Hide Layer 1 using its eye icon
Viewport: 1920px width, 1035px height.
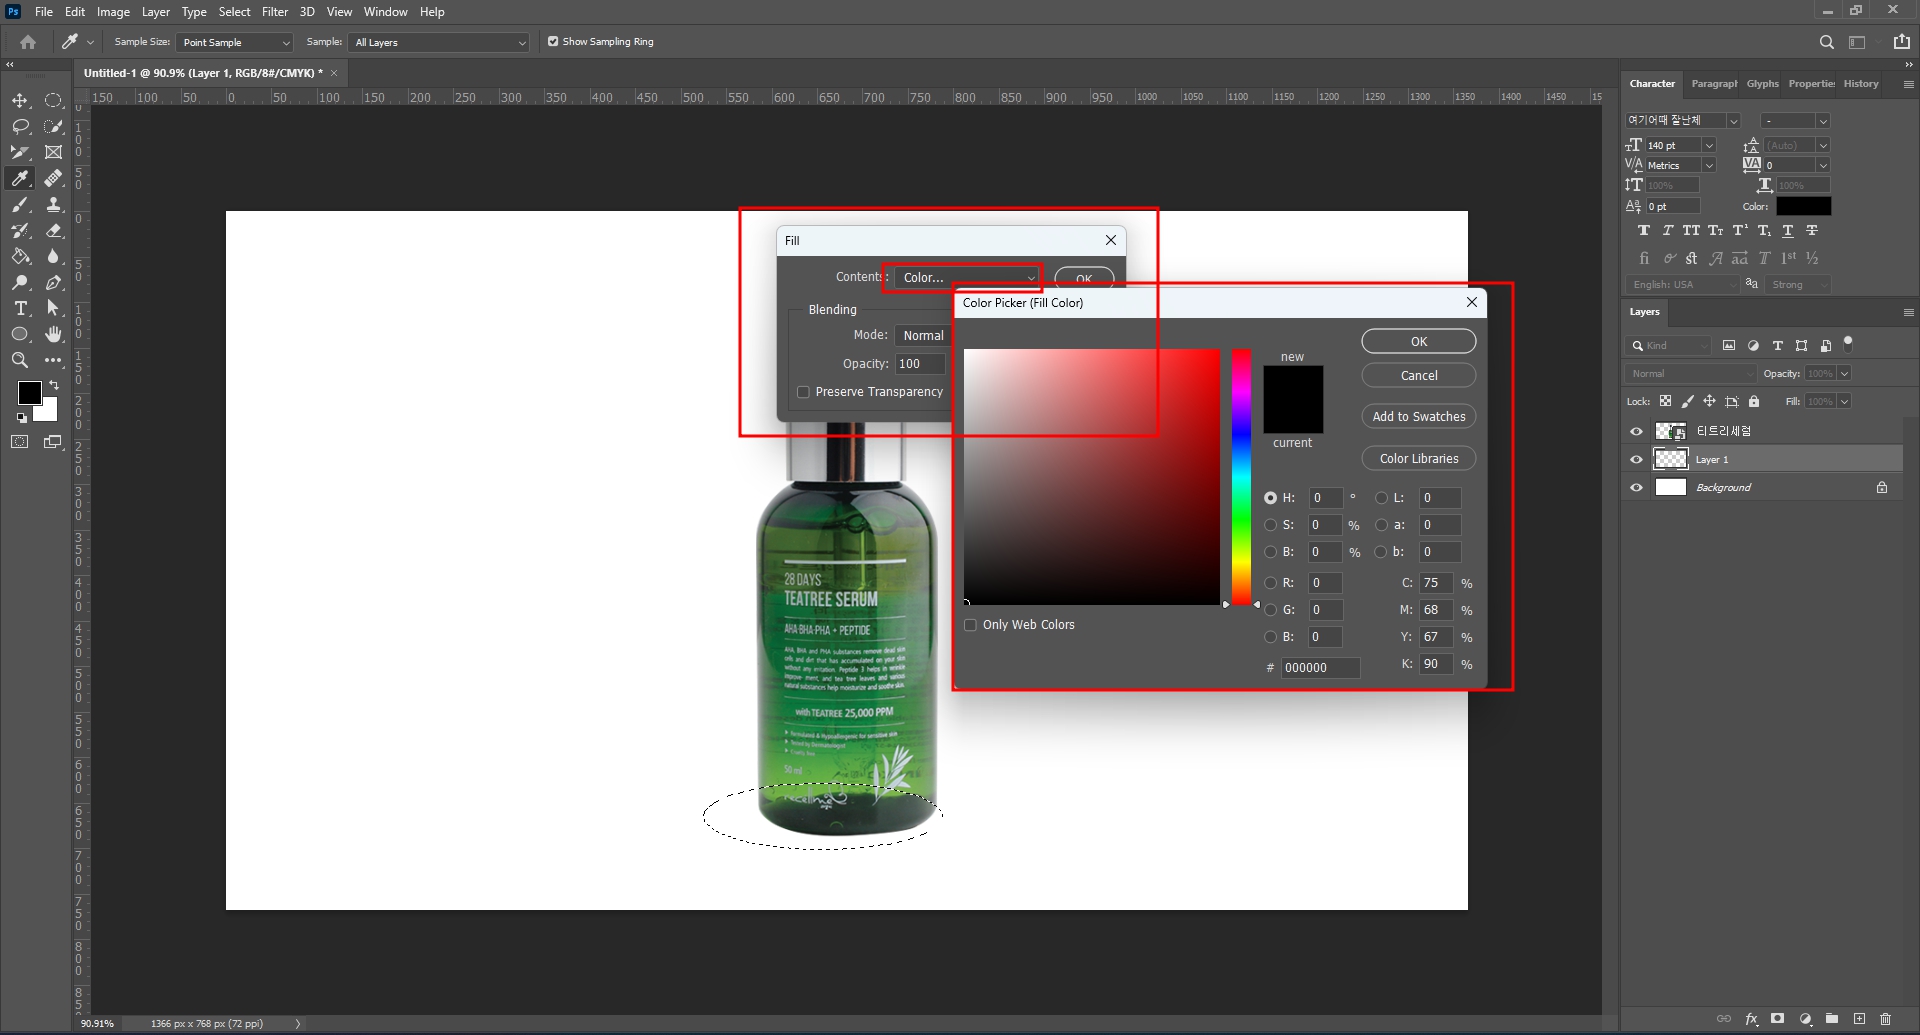coord(1637,460)
